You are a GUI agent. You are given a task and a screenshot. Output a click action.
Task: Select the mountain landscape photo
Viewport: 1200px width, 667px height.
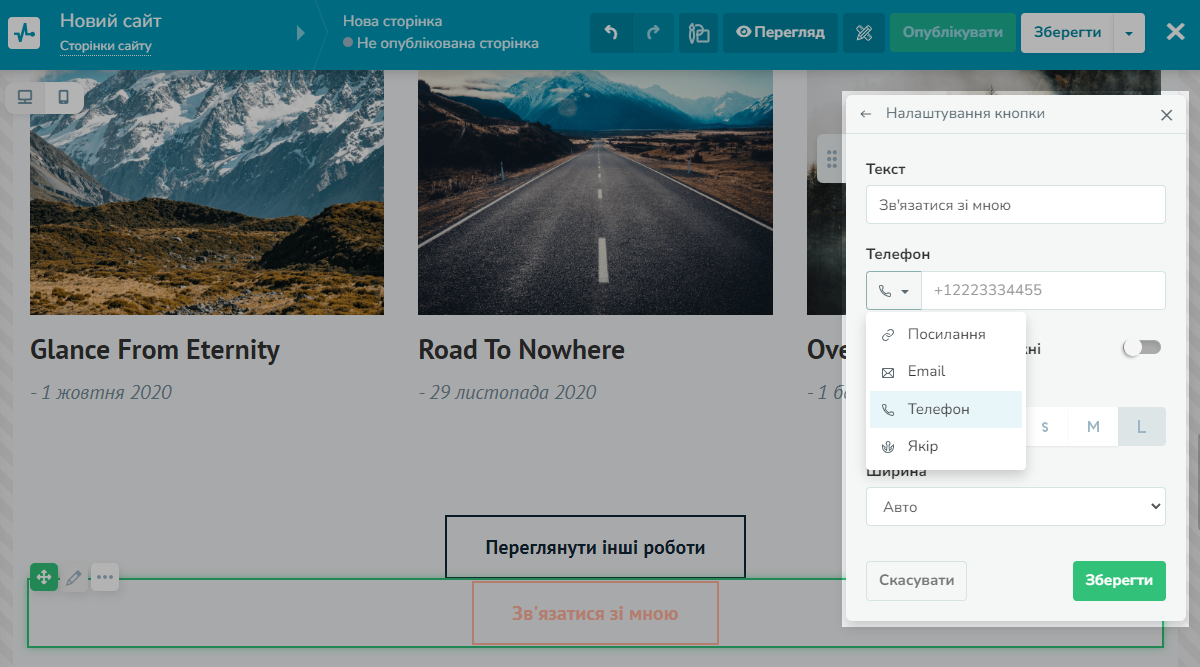207,192
